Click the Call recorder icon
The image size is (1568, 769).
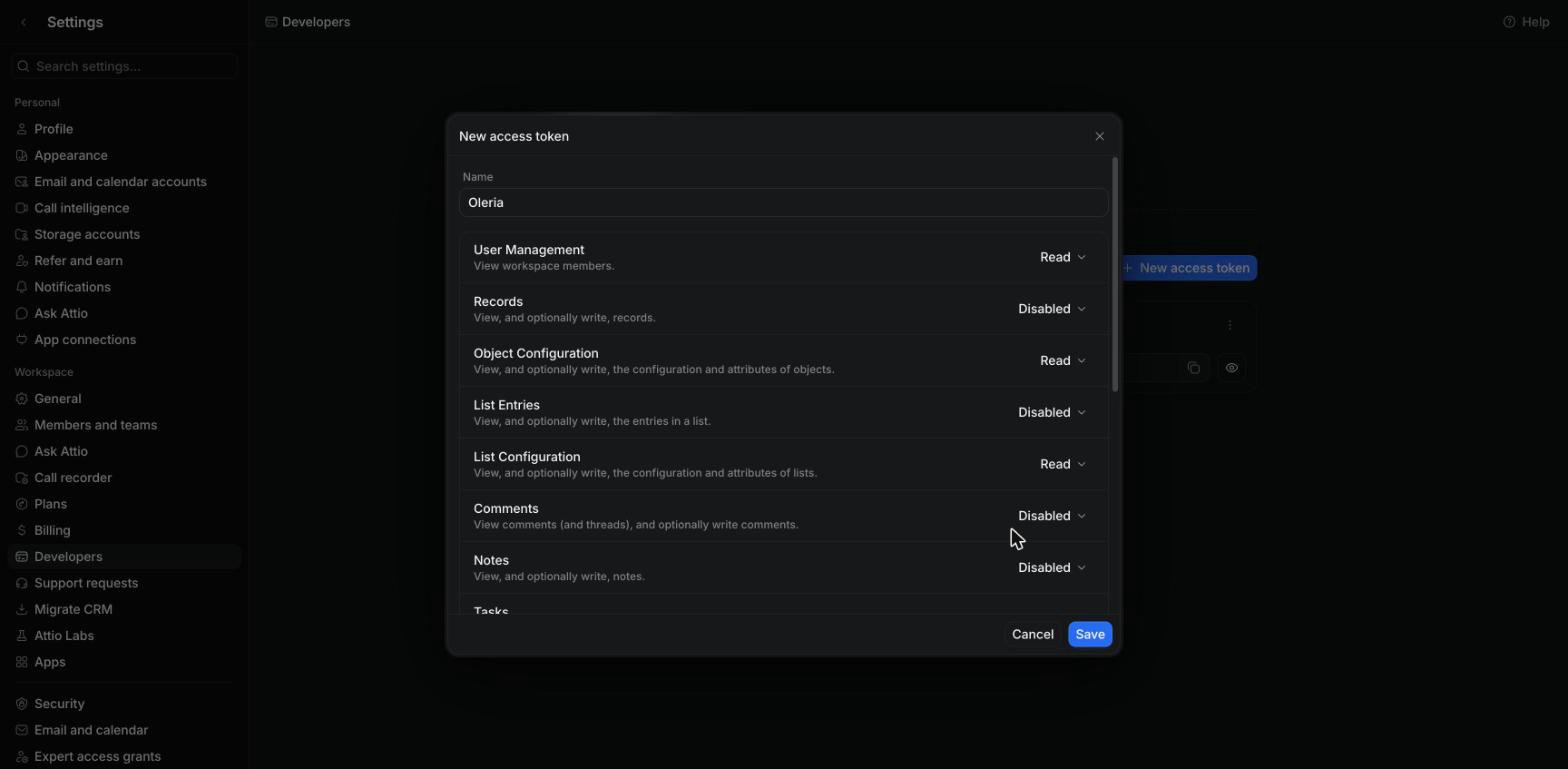[22, 478]
